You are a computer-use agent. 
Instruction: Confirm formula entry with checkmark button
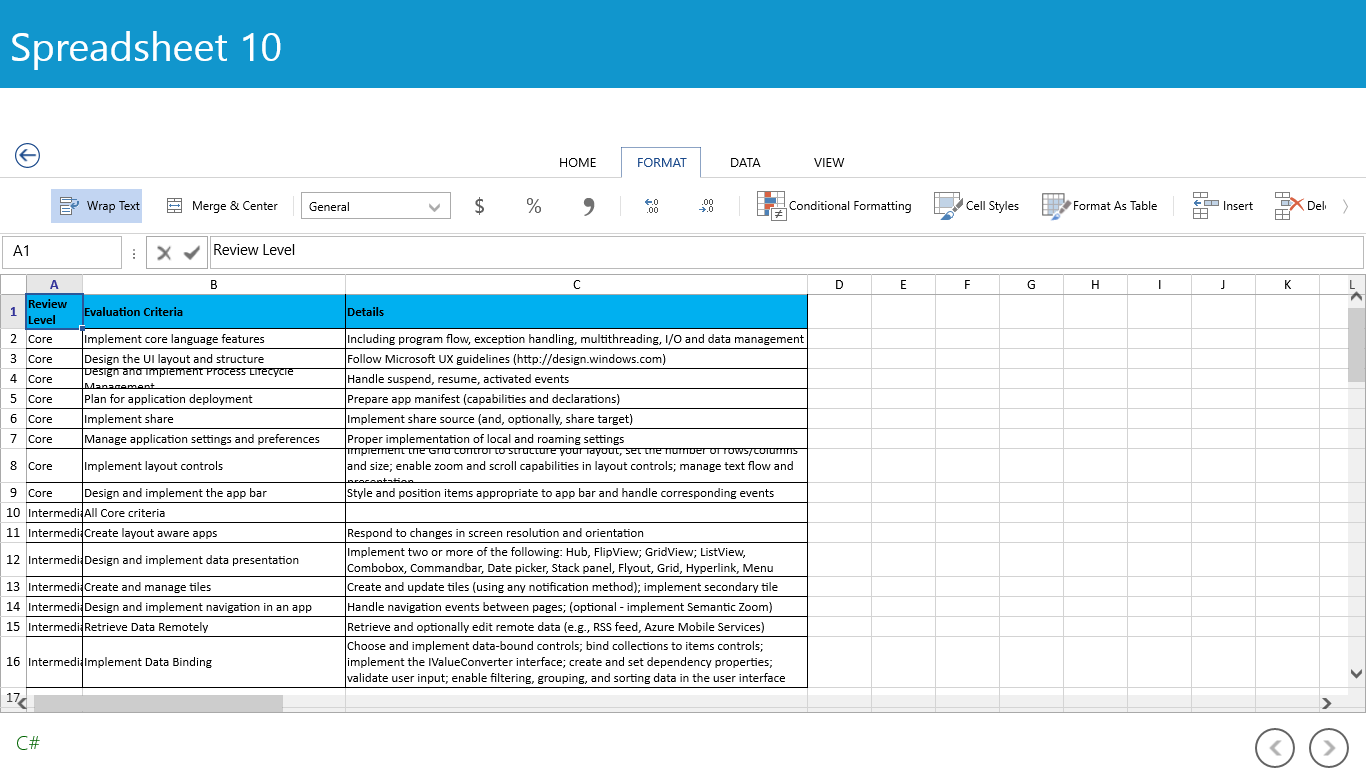coord(192,253)
